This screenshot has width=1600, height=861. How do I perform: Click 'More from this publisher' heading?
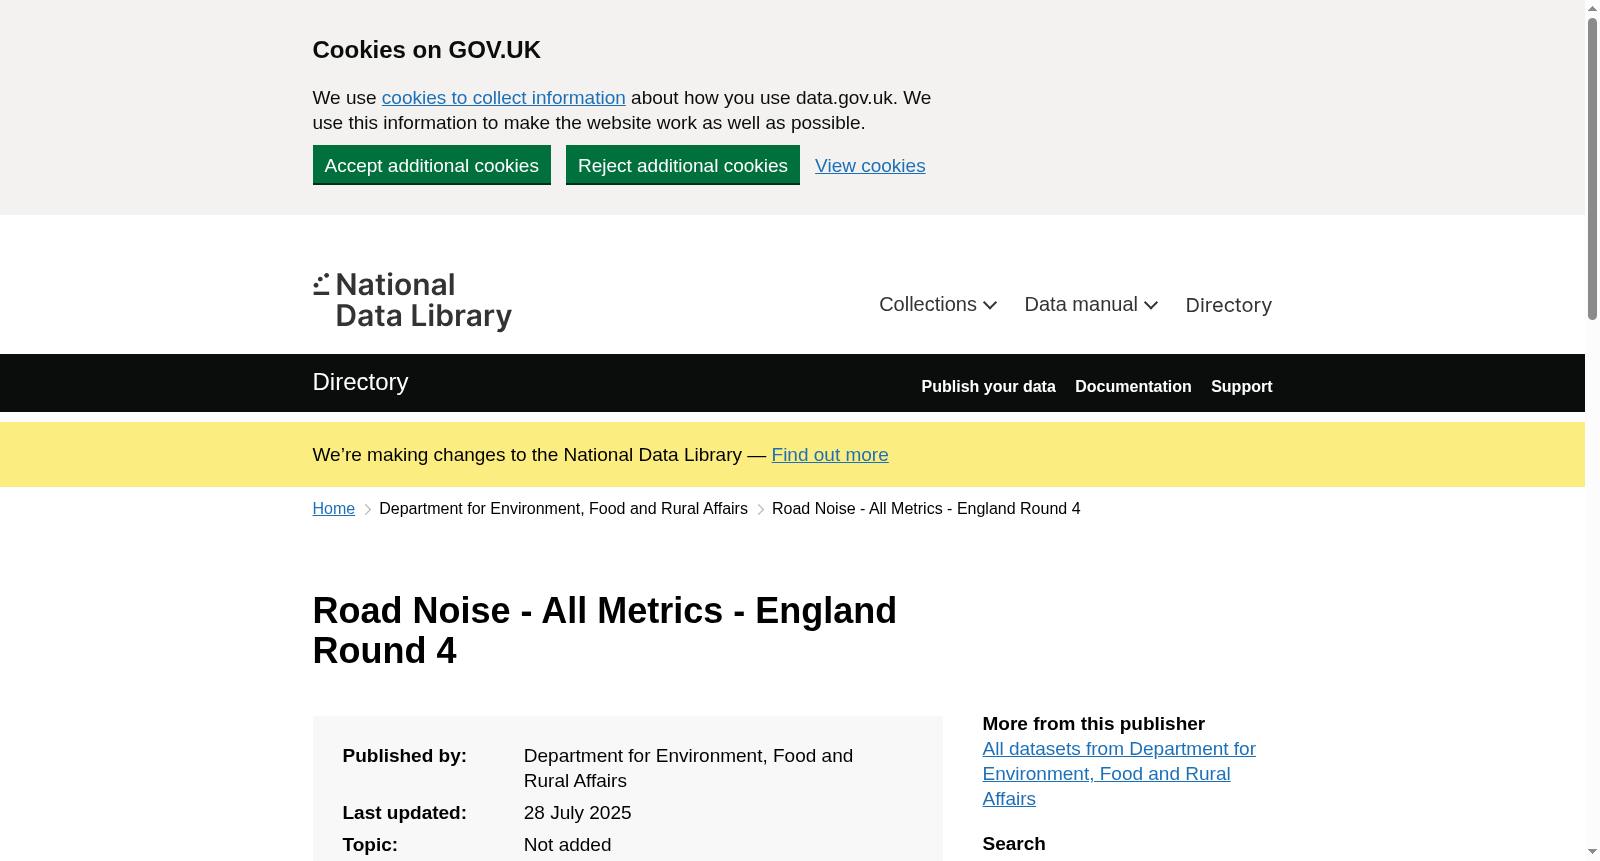point(1093,724)
